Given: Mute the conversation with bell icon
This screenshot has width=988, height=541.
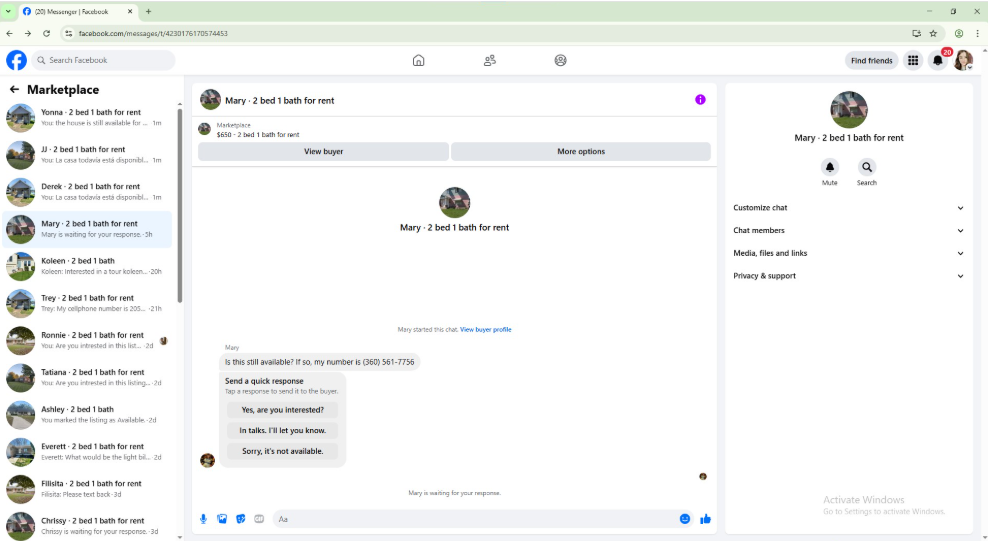Looking at the screenshot, I should click(829, 167).
